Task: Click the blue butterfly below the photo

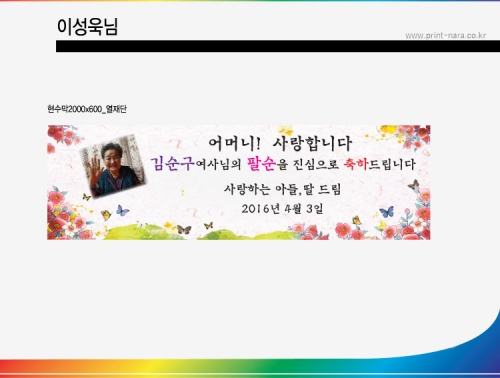Action: click(x=122, y=210)
